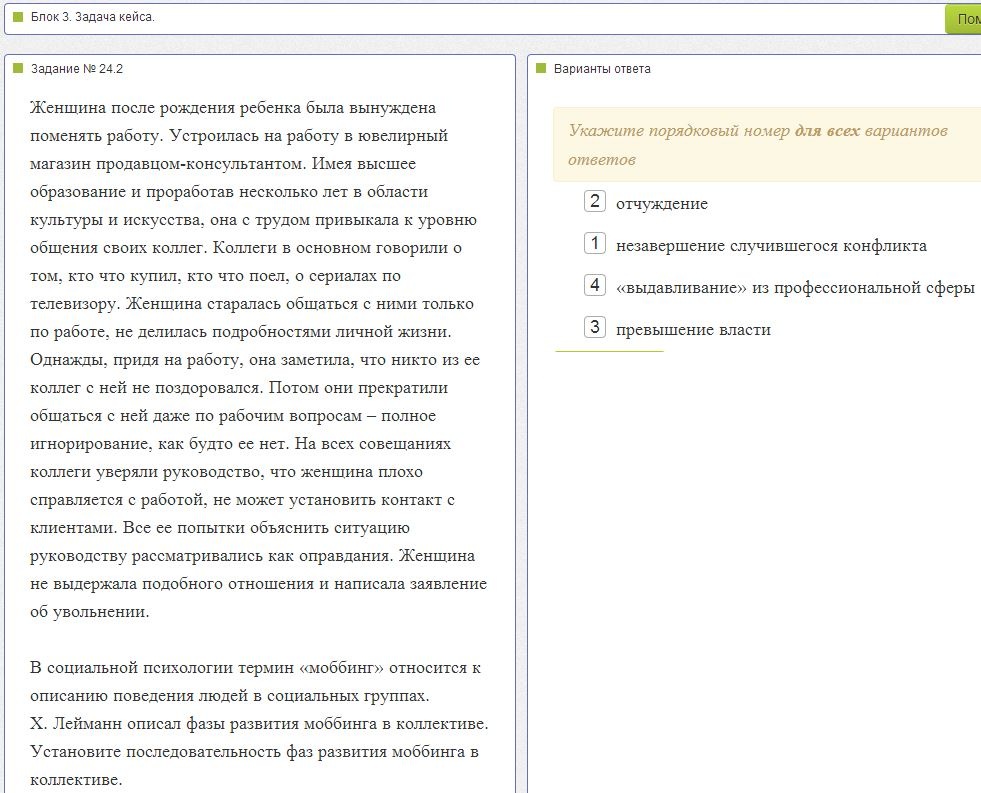This screenshot has width=981, height=793.
Task: Click the green square icon near "Задание № 24.2"
Action: (x=18, y=68)
